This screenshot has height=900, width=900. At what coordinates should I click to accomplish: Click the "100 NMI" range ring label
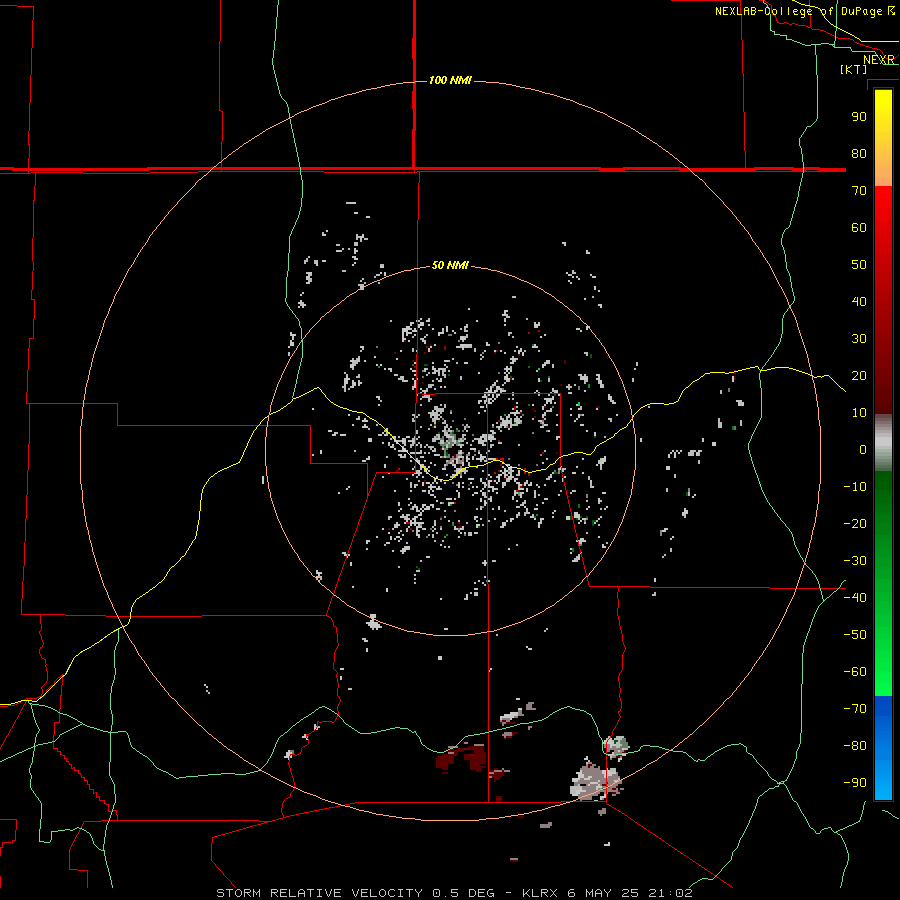tap(450, 80)
